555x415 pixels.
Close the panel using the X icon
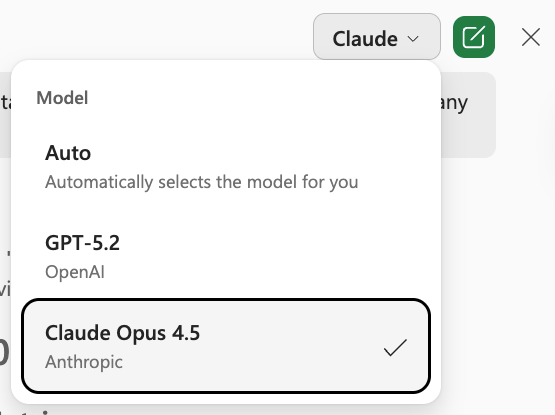point(531,37)
